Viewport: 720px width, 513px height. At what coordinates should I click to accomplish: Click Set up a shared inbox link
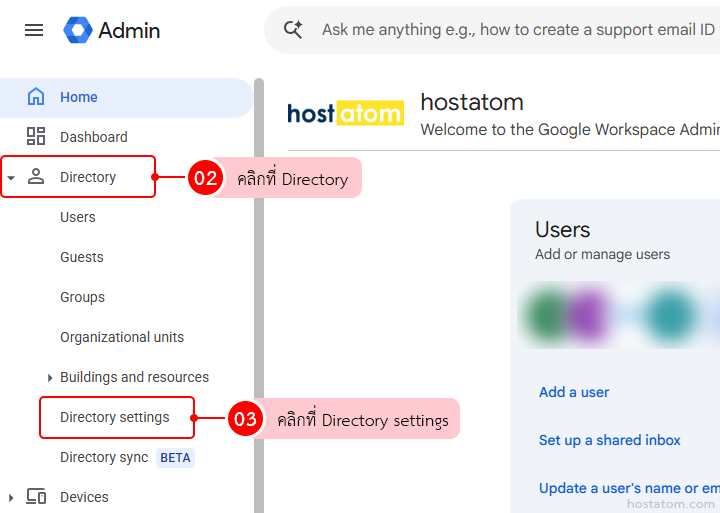click(609, 440)
